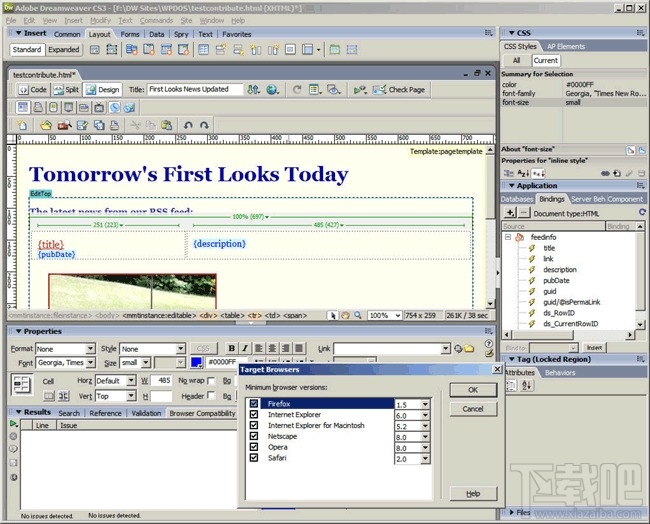Open the View Options icon menu
This screenshot has width=650, height=524.
[x=315, y=90]
